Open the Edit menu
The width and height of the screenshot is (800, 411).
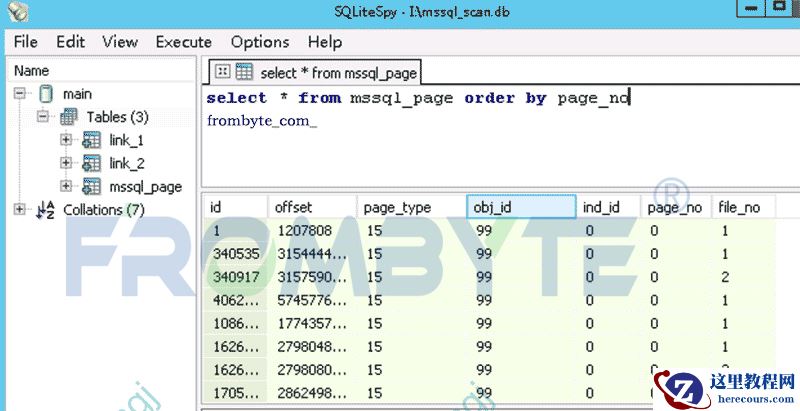pyautogui.click(x=70, y=42)
